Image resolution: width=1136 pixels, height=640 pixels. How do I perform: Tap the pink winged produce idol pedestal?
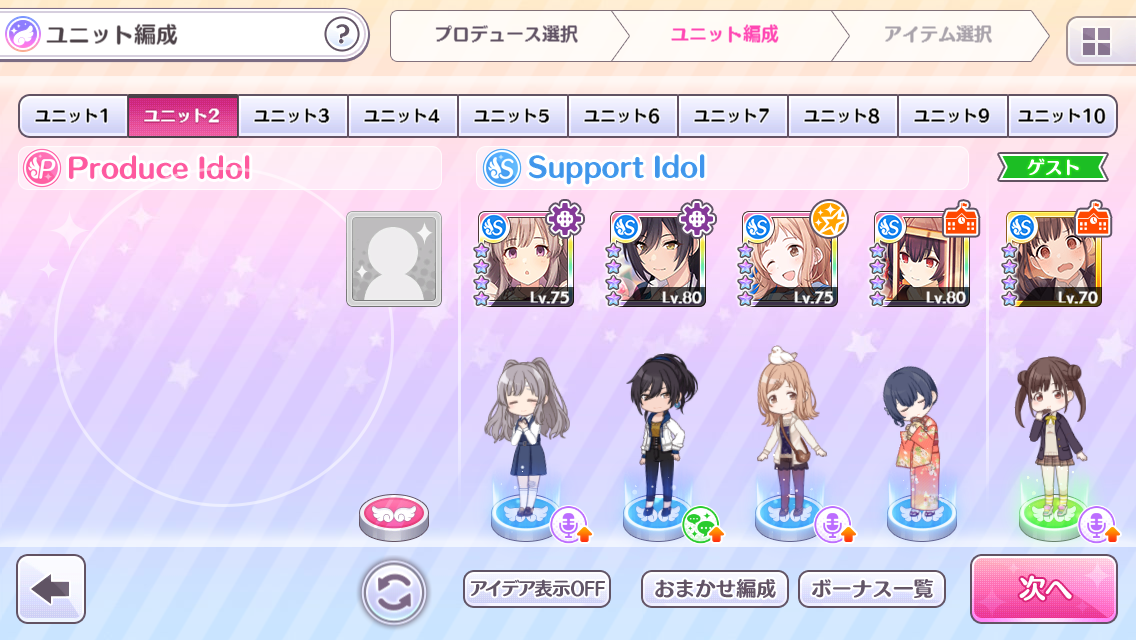tap(394, 517)
